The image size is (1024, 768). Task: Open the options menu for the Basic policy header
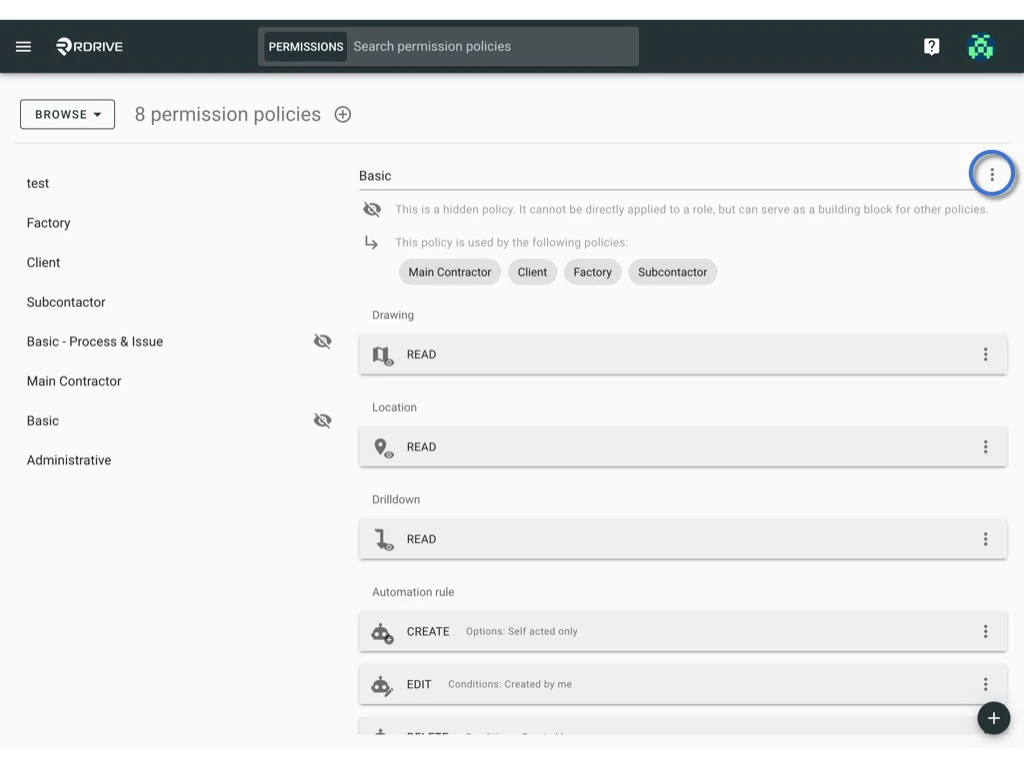click(991, 173)
